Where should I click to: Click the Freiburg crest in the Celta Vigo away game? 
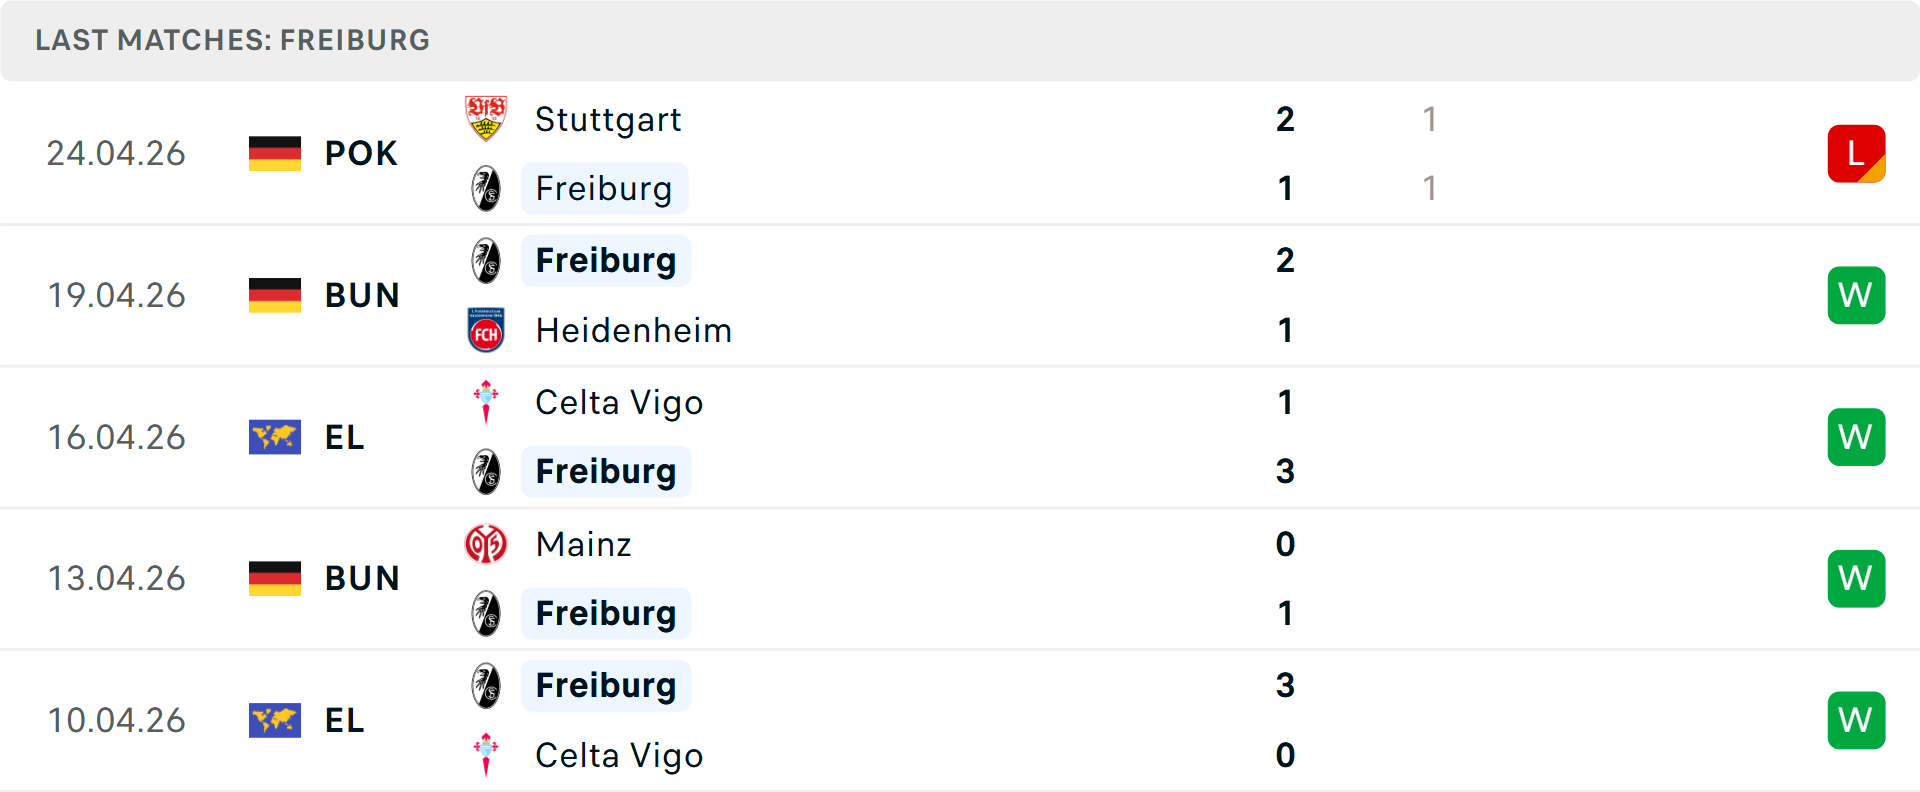click(487, 471)
